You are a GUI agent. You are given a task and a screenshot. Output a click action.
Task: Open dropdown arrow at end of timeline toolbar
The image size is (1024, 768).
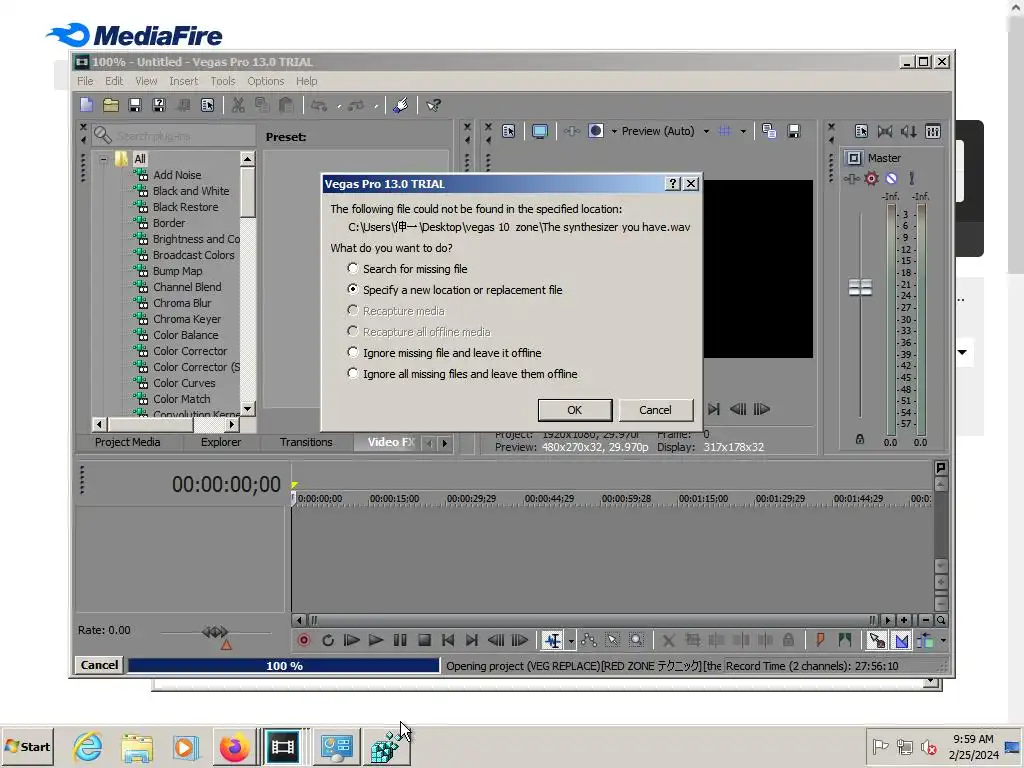(943, 641)
